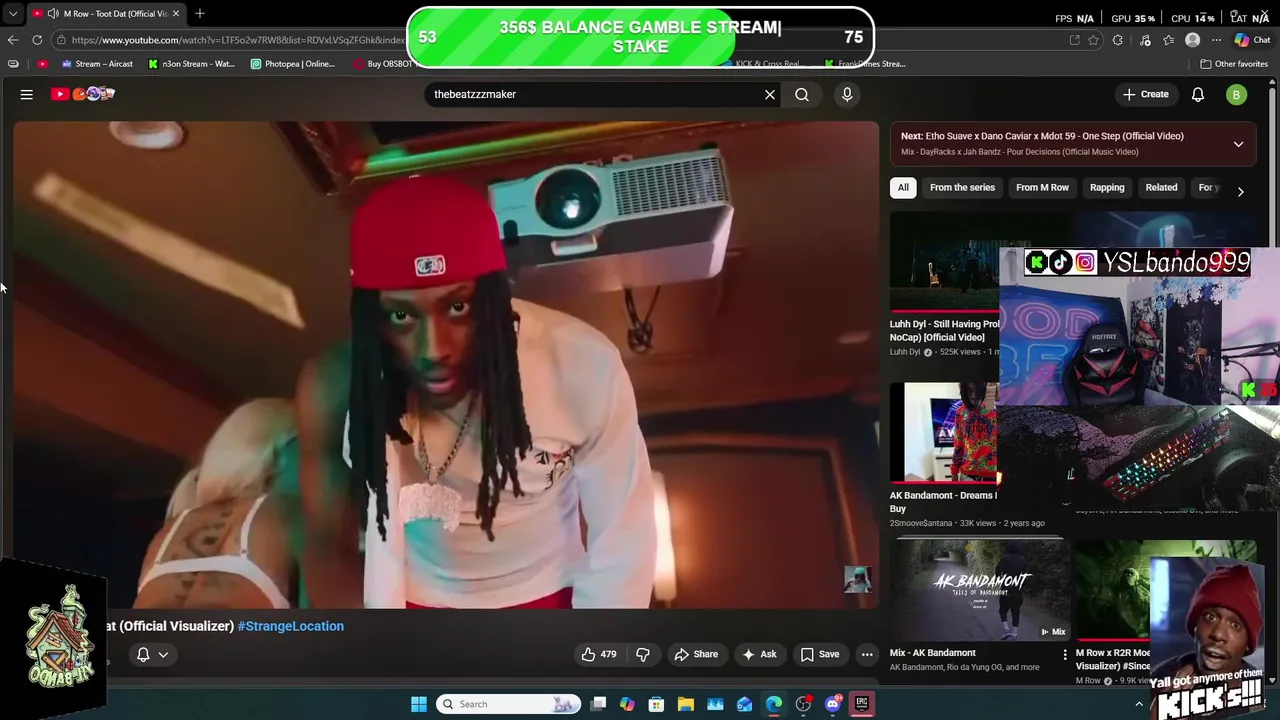Screen dimensions: 1280x720
Task: Open Luhh Dyl Still Having Problems thumbnail
Action: click(944, 263)
